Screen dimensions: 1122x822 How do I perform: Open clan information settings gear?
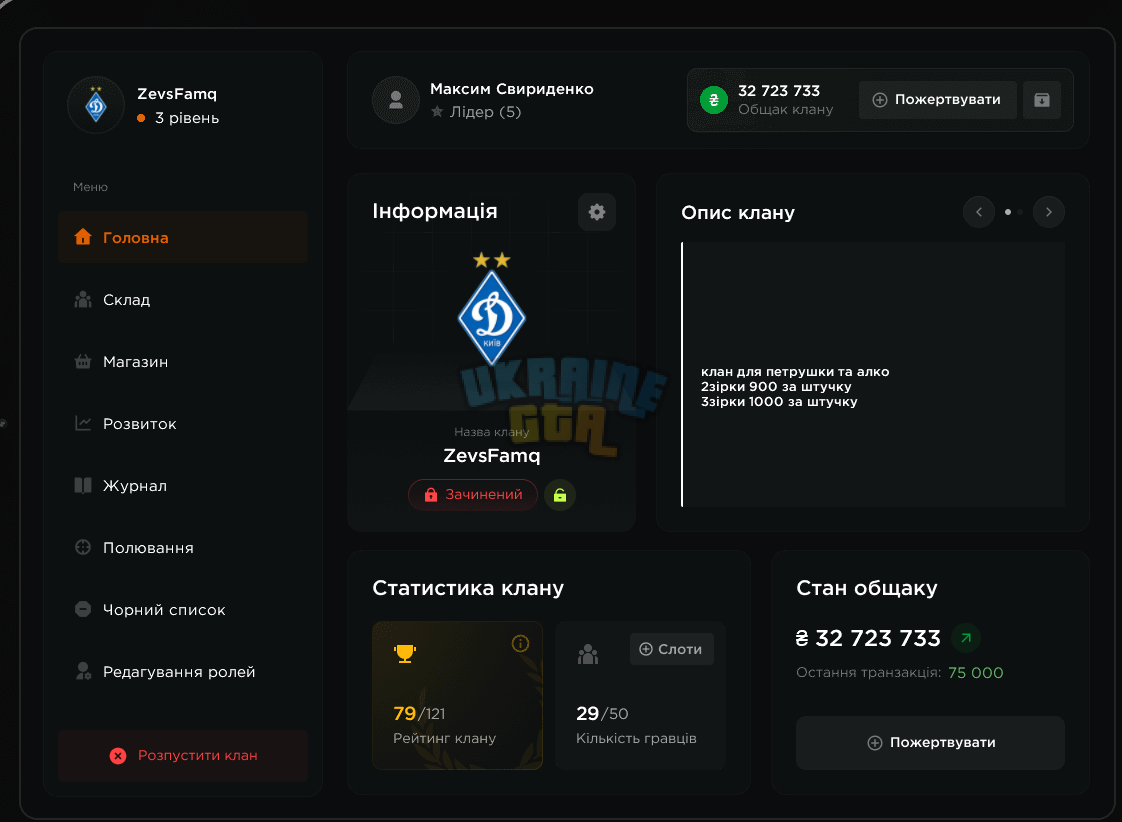[597, 212]
